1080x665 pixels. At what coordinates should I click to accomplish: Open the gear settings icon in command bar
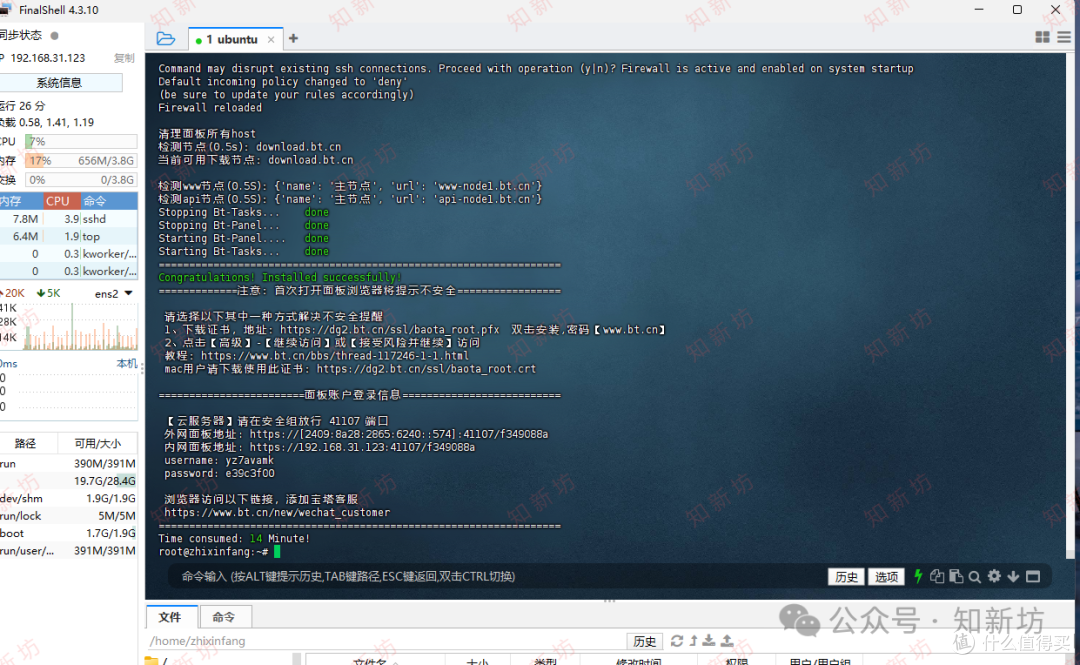994,576
